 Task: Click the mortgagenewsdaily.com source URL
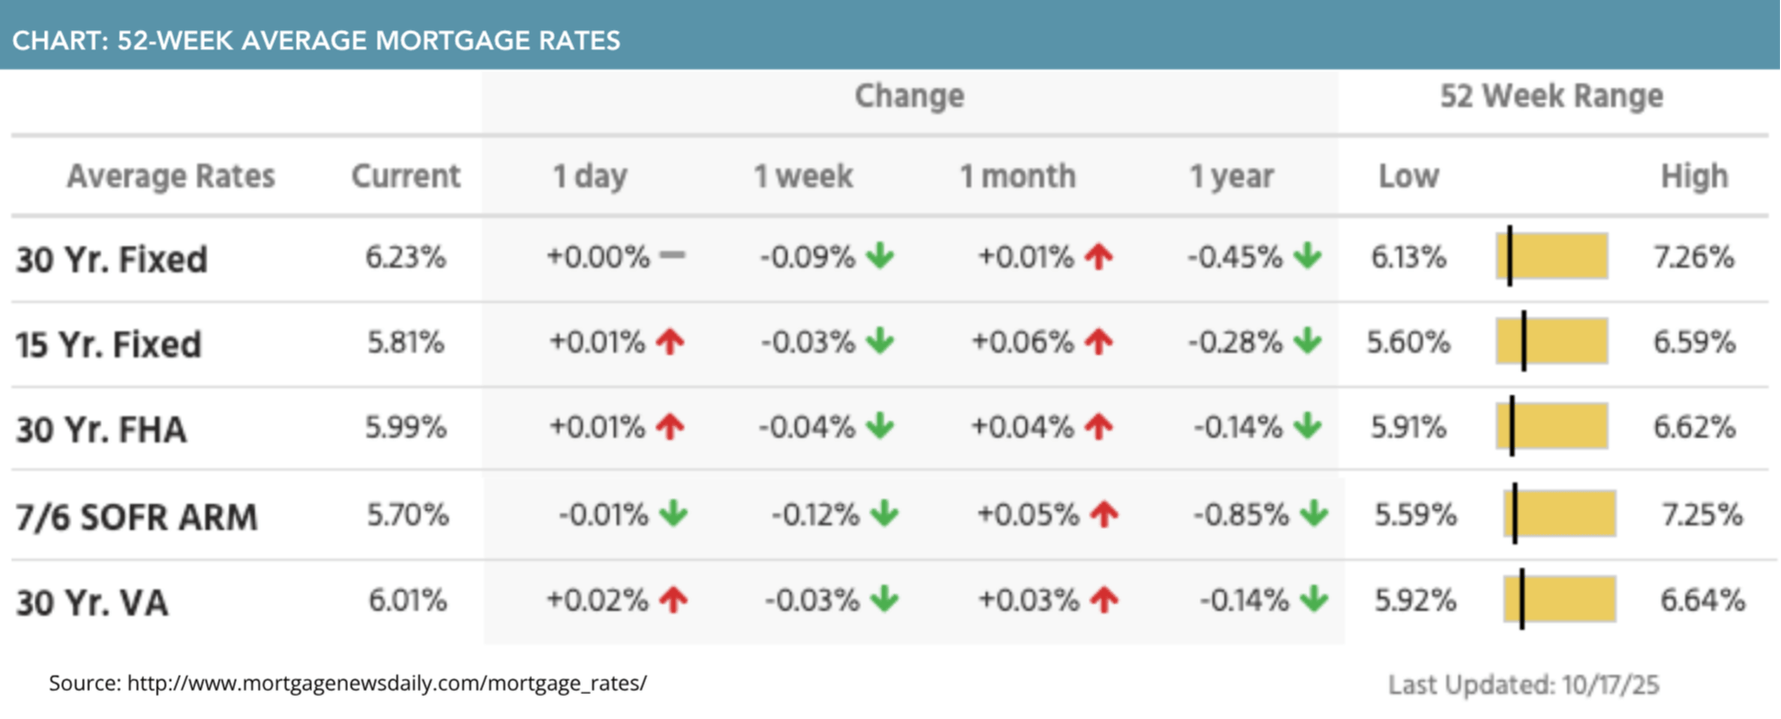point(387,683)
